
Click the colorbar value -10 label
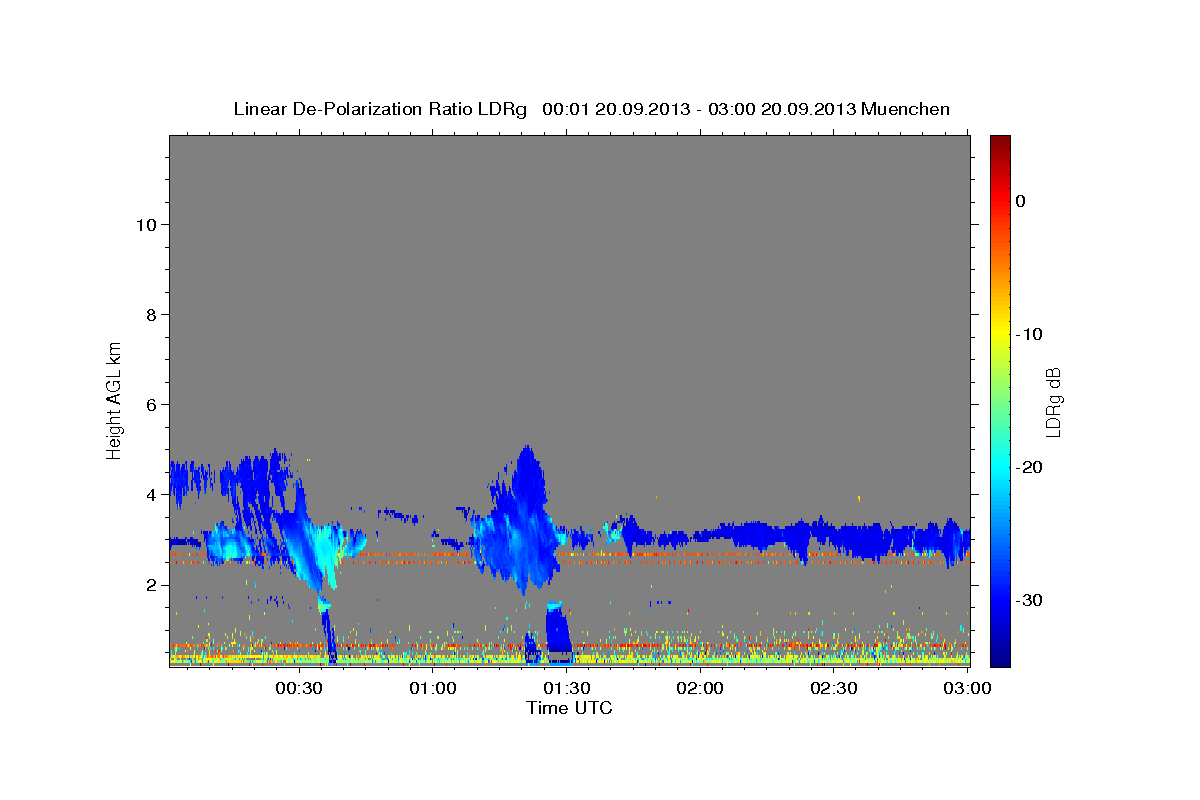click(1029, 334)
